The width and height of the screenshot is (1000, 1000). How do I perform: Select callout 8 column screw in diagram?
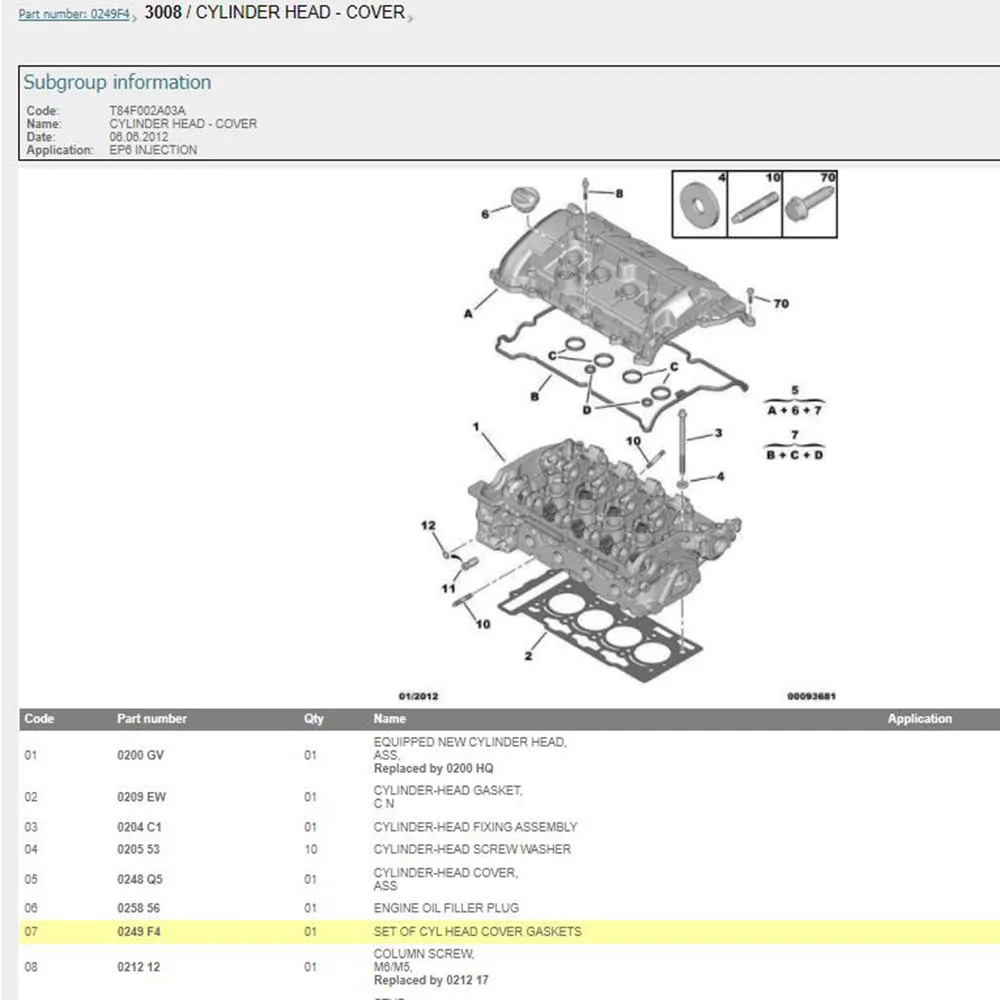619,193
